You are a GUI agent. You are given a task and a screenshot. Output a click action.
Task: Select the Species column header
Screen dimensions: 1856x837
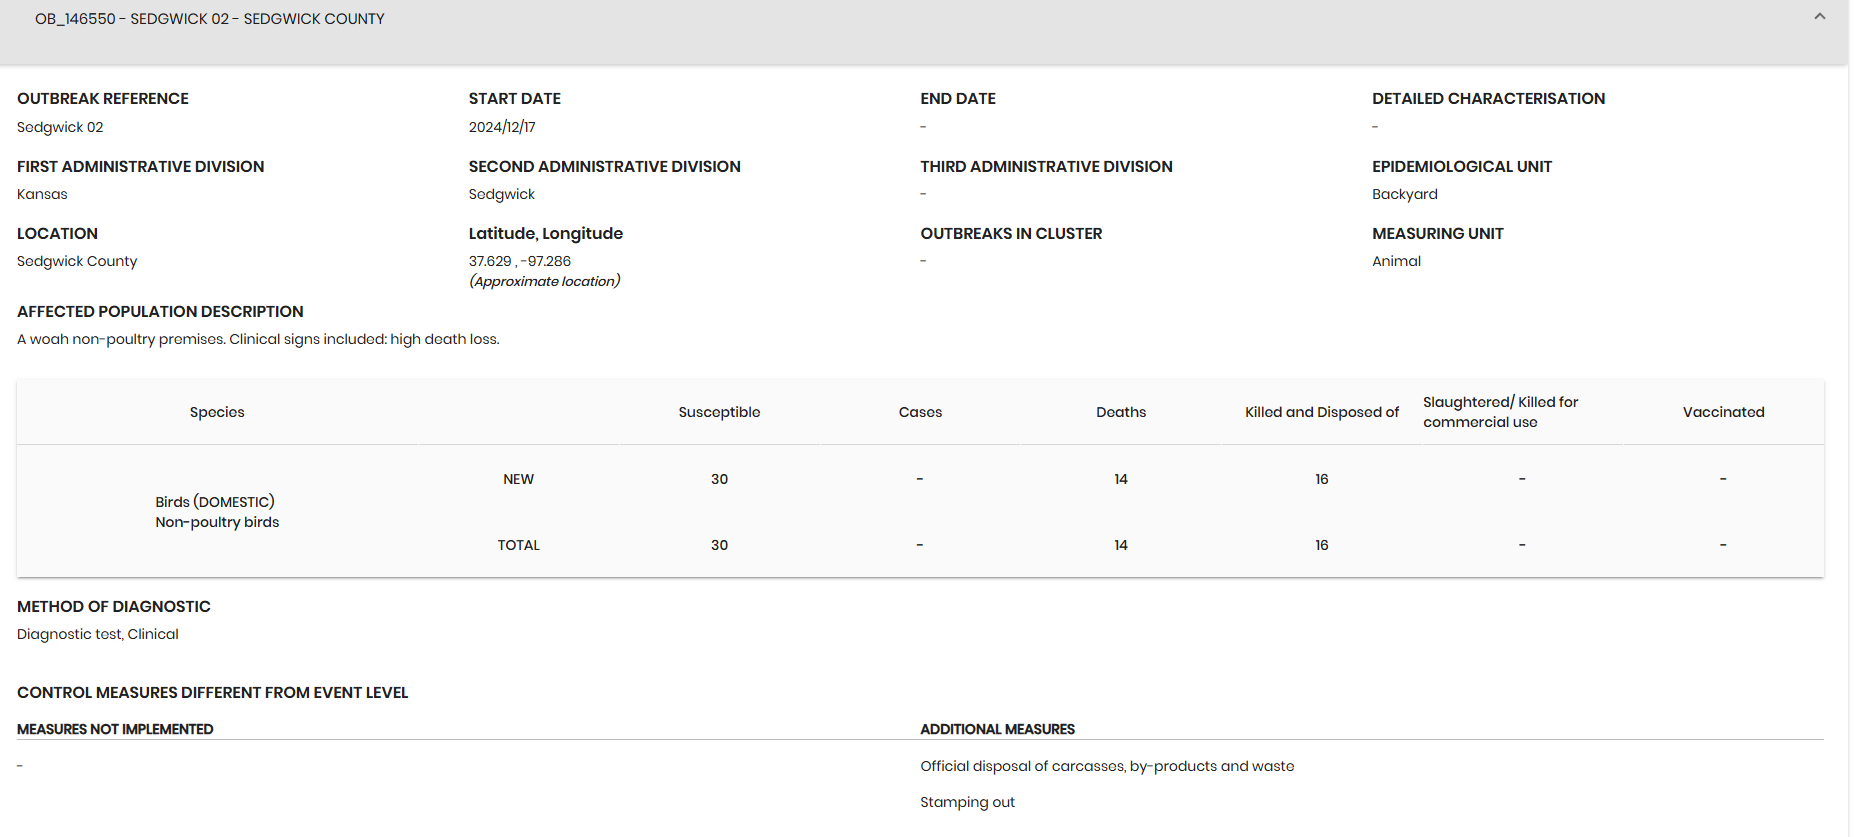[x=217, y=412]
